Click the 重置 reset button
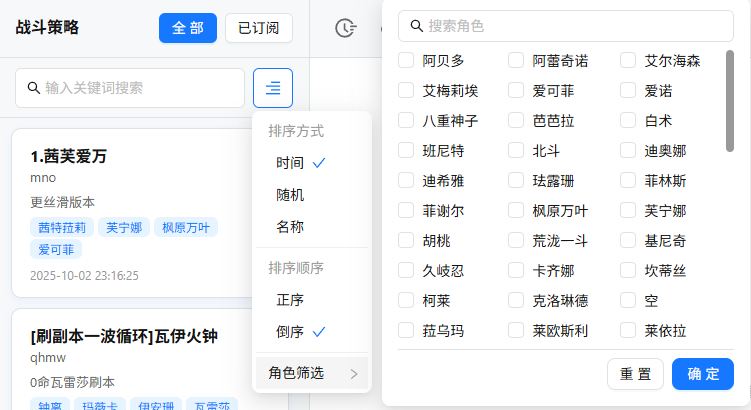Viewport: 751px width, 410px height. pyautogui.click(x=635, y=374)
